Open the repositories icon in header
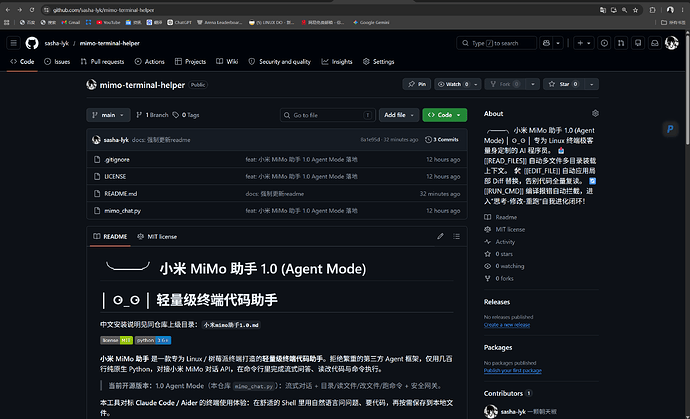 pos(638,43)
